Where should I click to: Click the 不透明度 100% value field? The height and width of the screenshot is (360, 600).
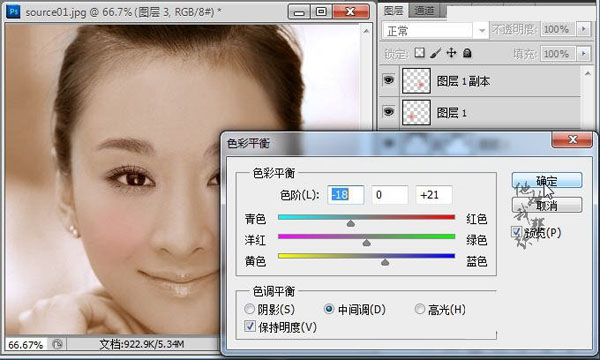point(558,29)
